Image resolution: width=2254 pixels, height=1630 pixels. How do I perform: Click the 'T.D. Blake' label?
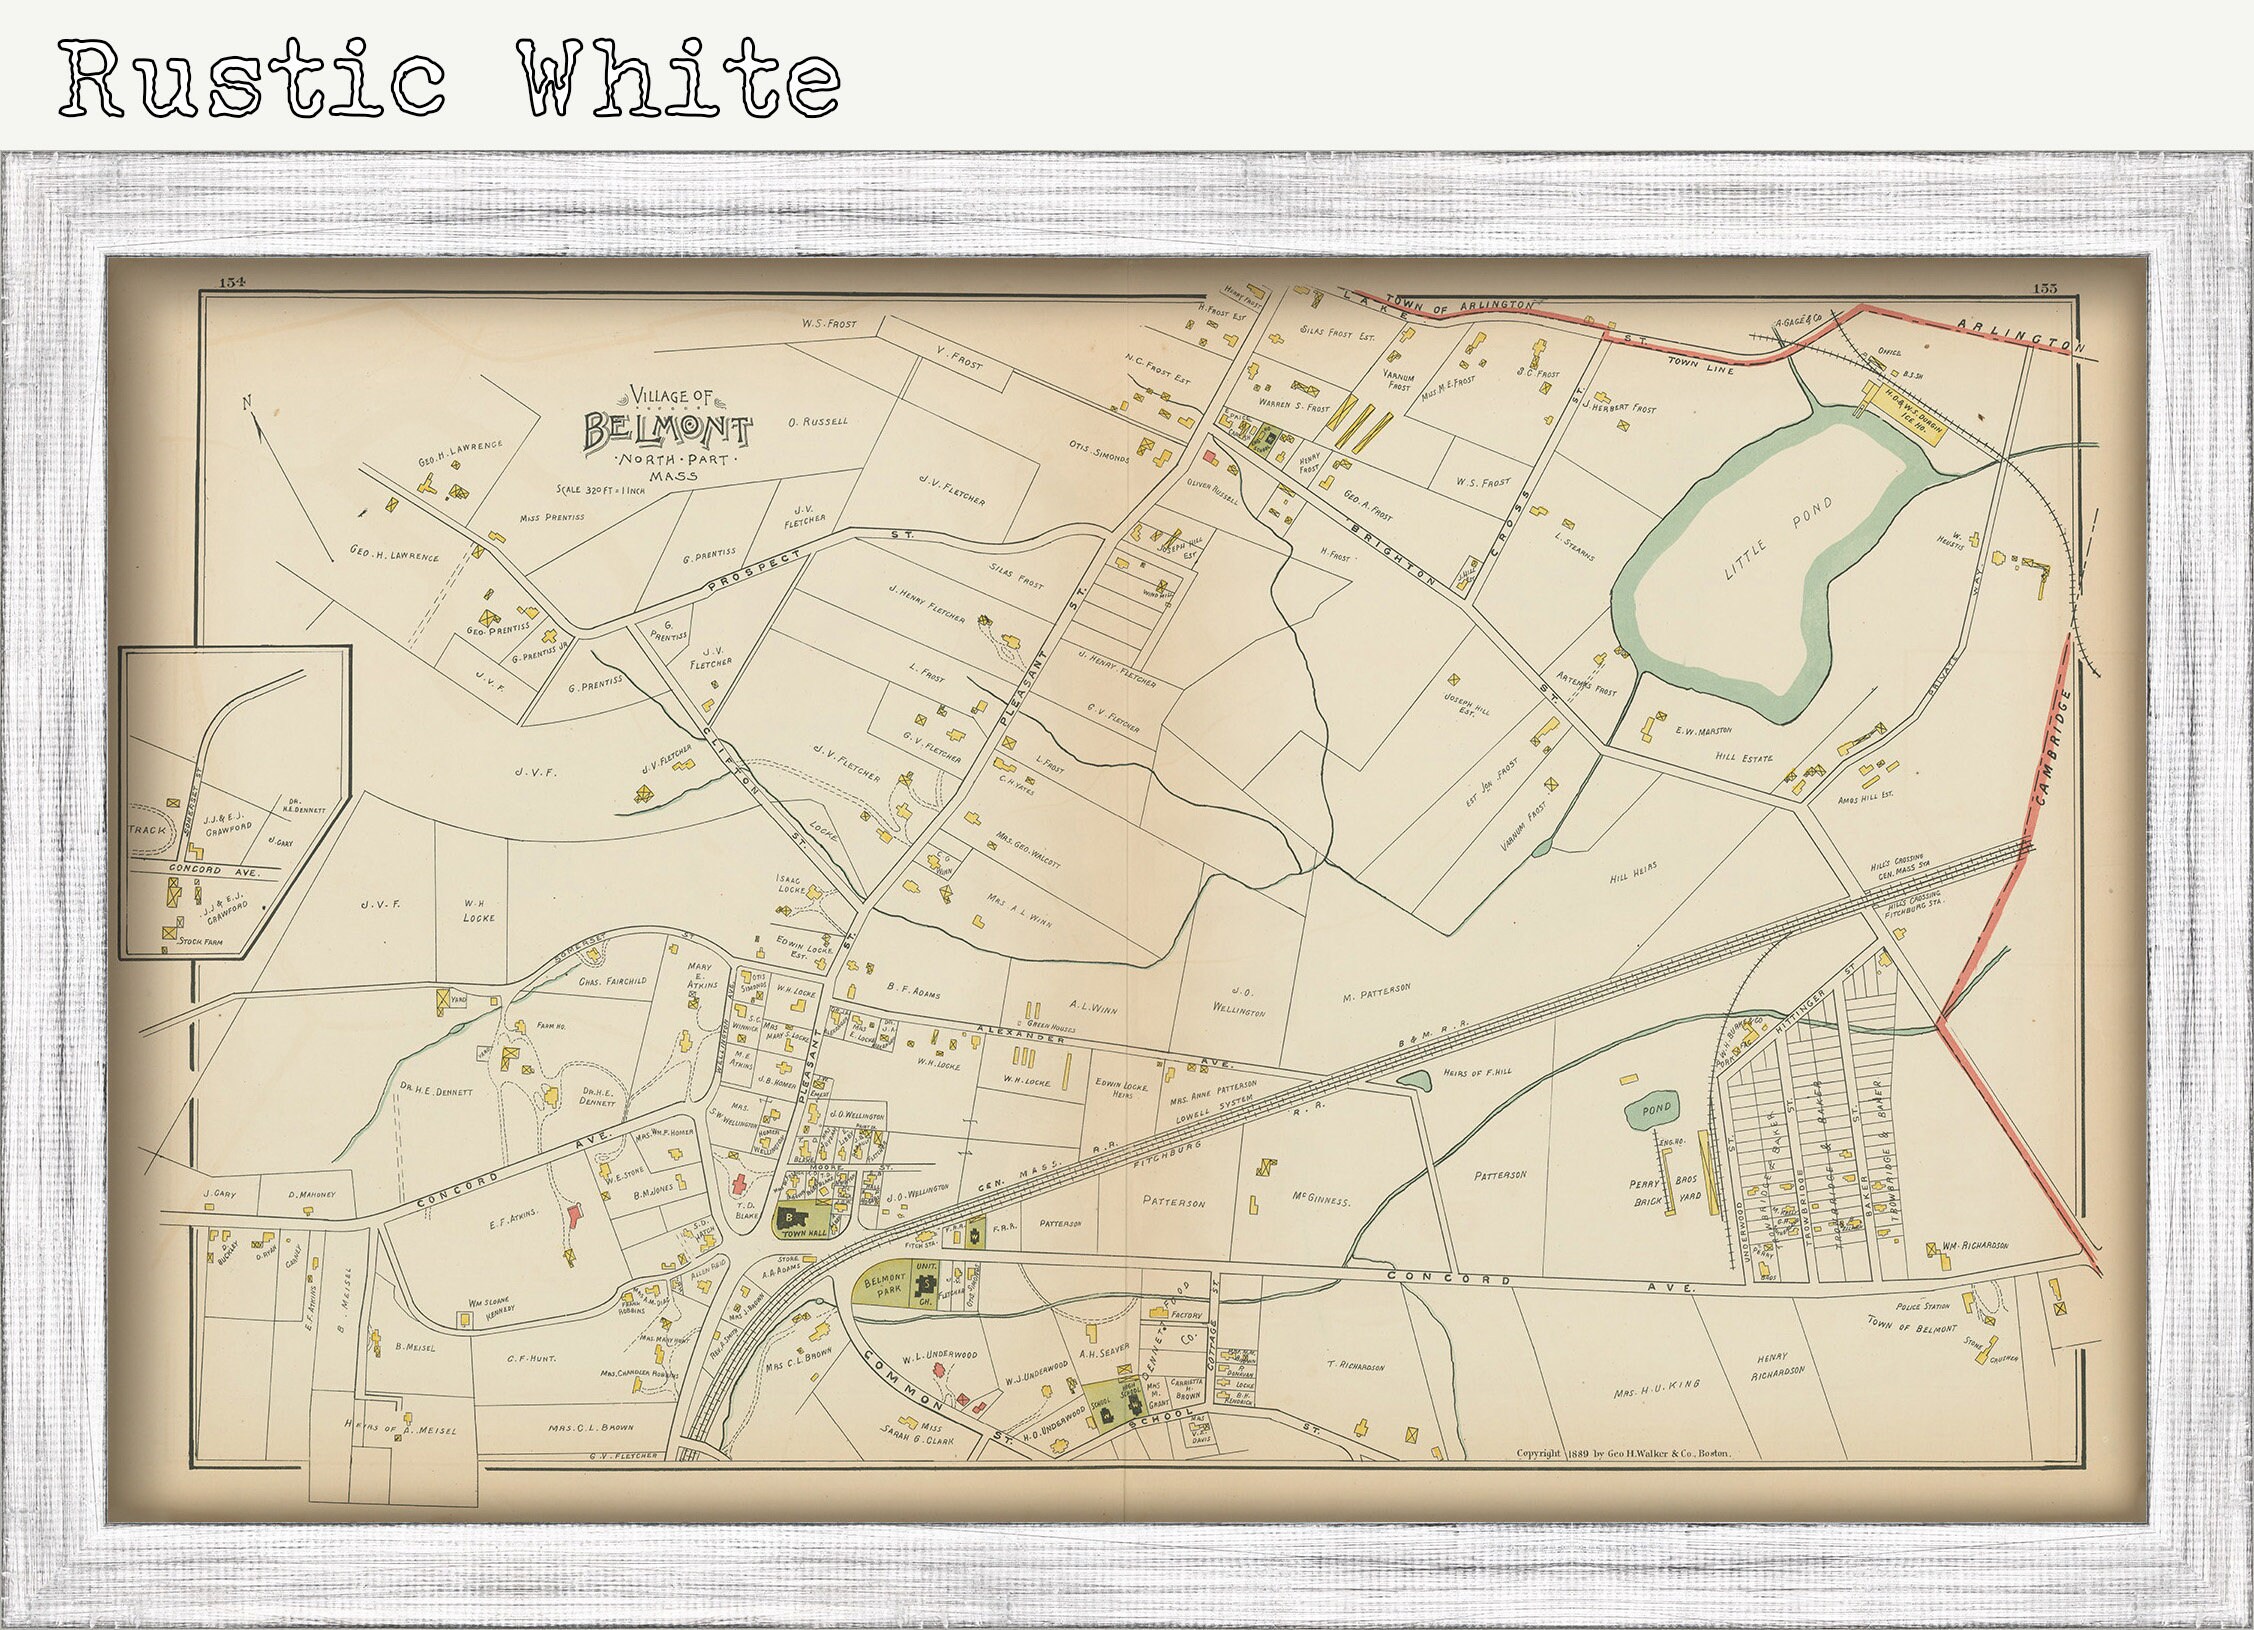point(748,1210)
